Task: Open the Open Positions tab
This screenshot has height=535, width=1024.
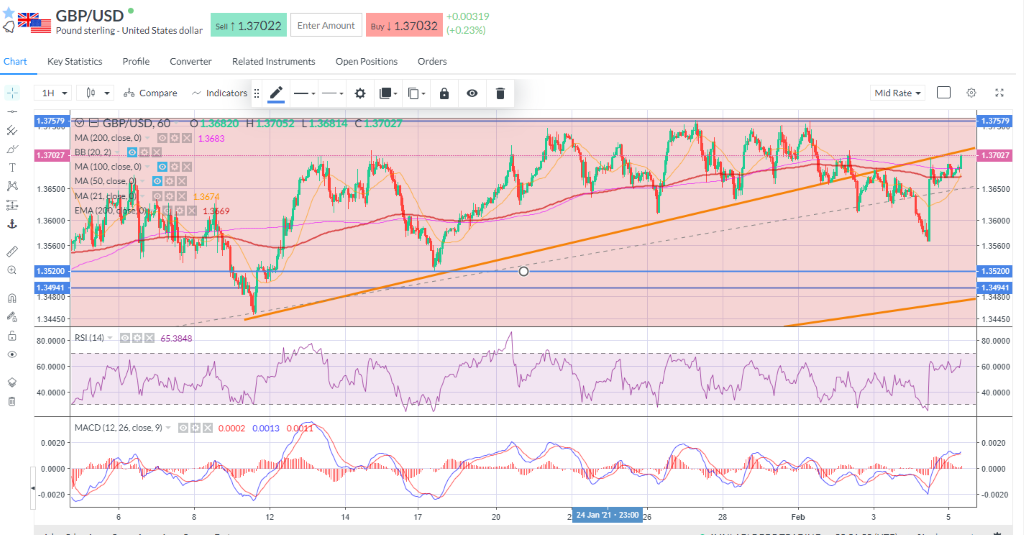Action: [x=366, y=61]
